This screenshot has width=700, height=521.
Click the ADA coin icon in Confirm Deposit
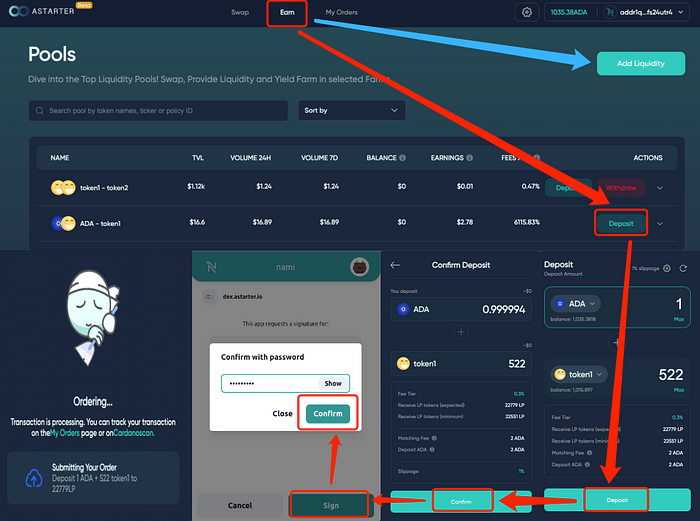(x=403, y=309)
